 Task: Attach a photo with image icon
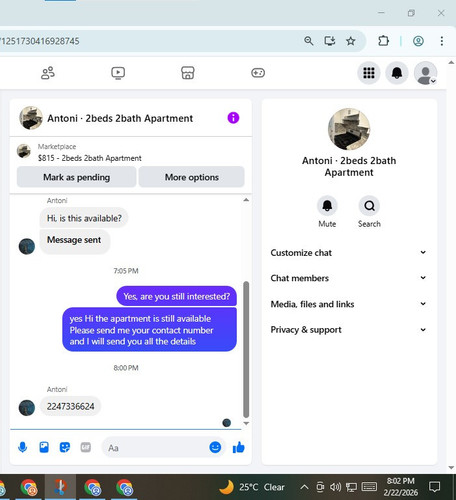(44, 447)
